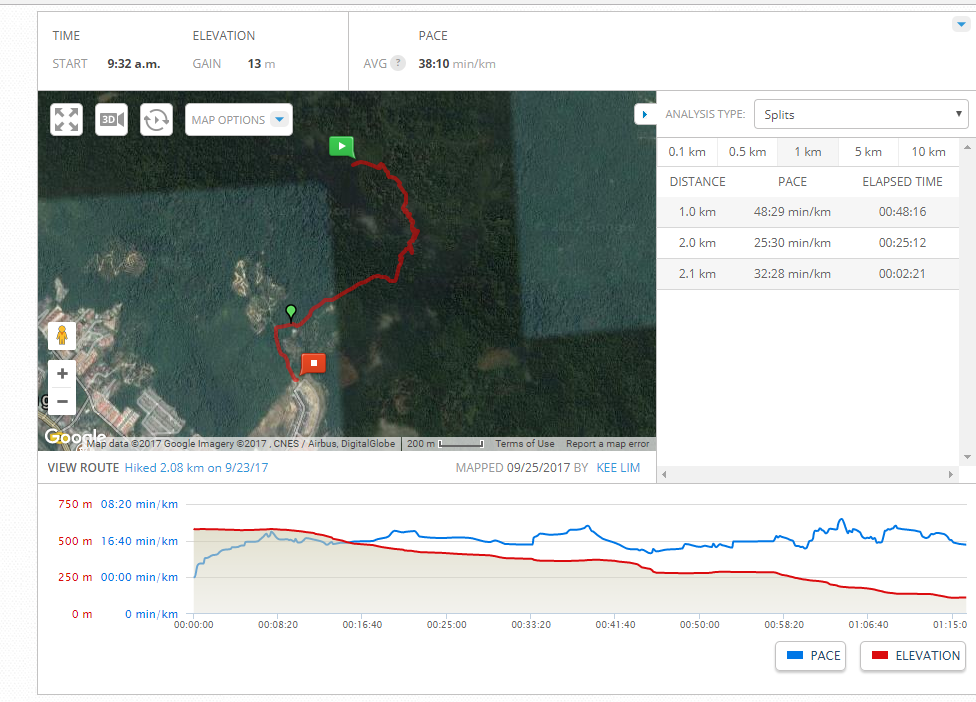
Task: Open the Analysis Type dropdown showing Splits
Action: (860, 114)
